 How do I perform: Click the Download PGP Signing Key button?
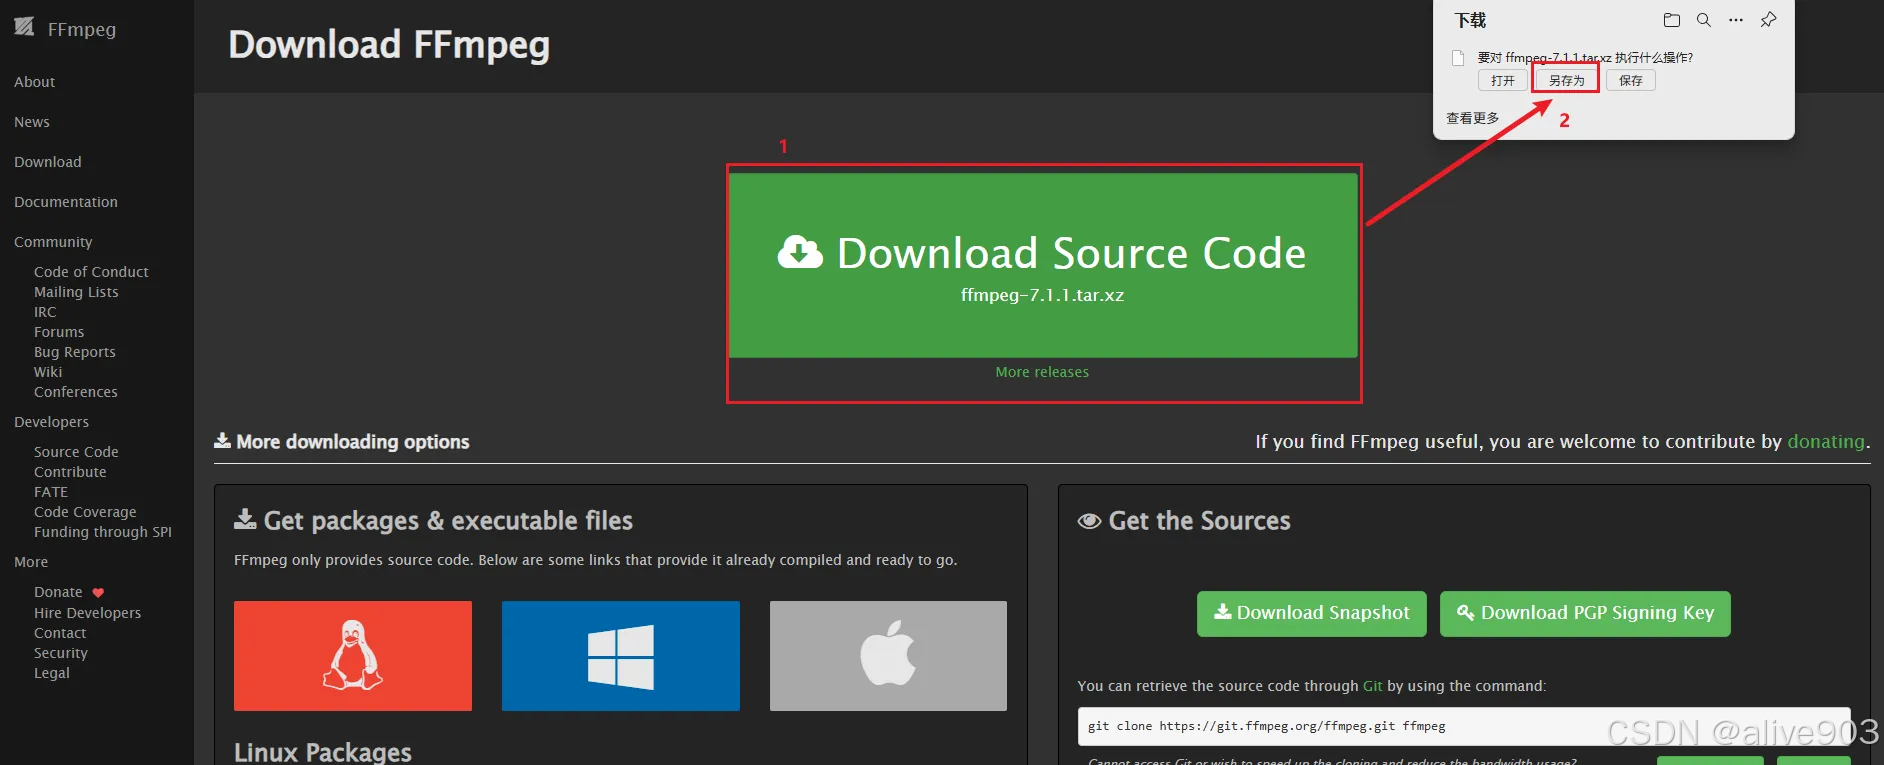(x=1585, y=613)
